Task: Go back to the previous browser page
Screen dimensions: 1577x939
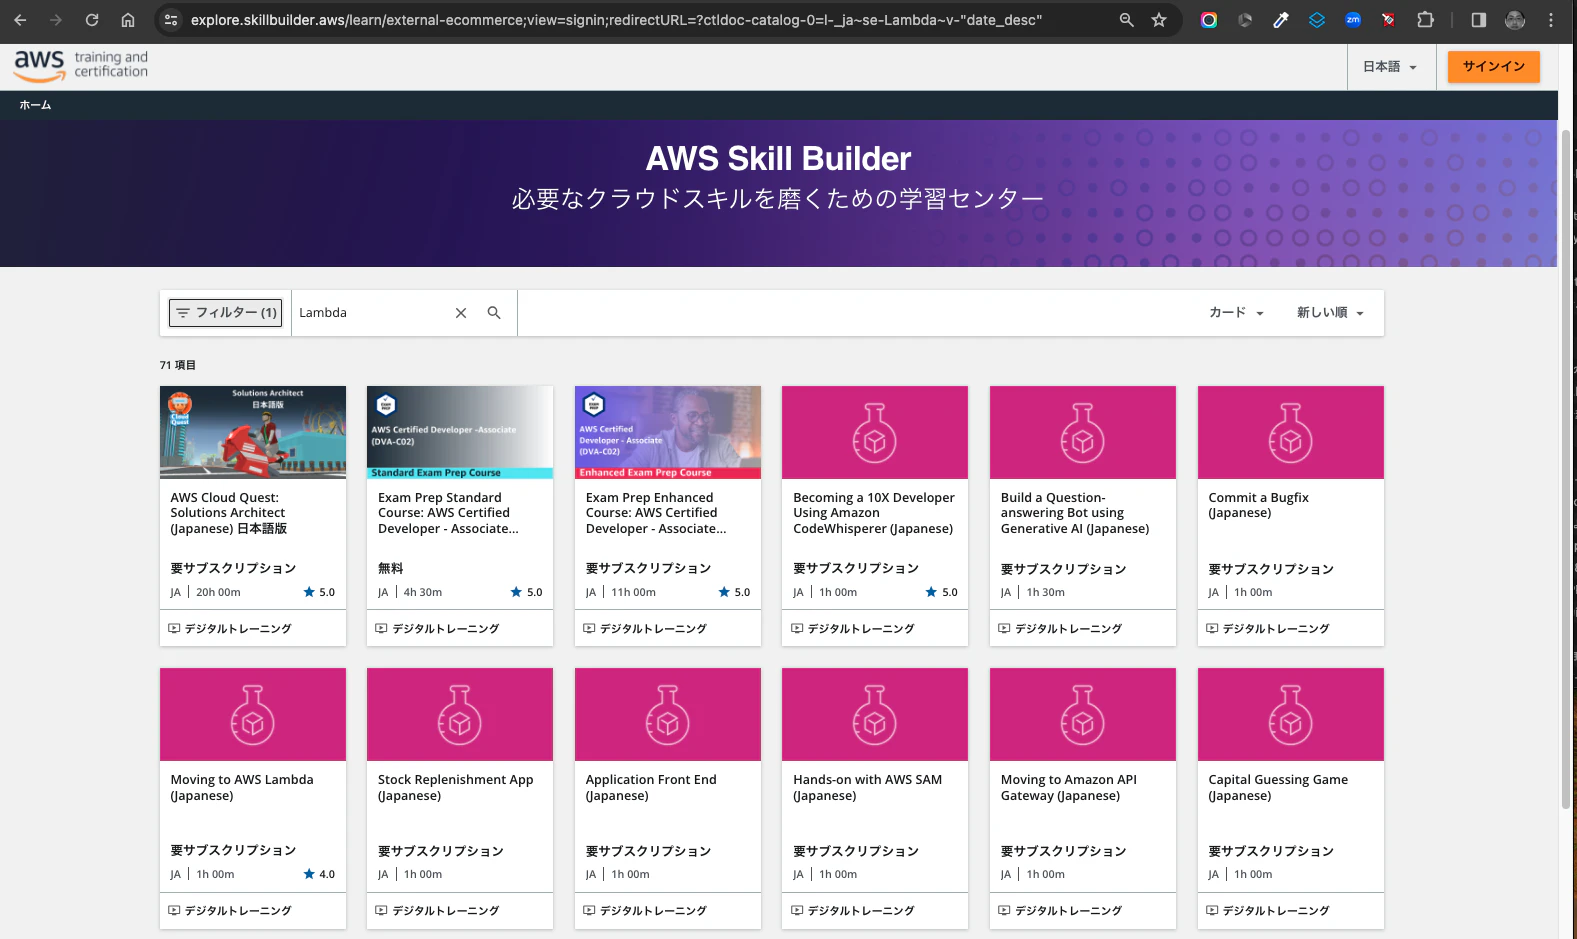Action: click(x=20, y=20)
